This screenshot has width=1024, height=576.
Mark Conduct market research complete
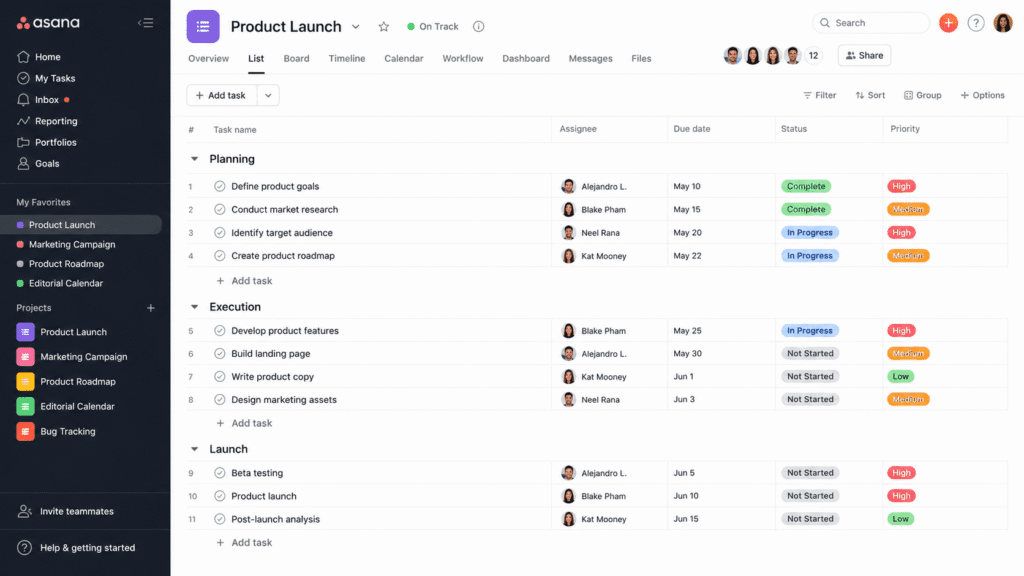(219, 210)
